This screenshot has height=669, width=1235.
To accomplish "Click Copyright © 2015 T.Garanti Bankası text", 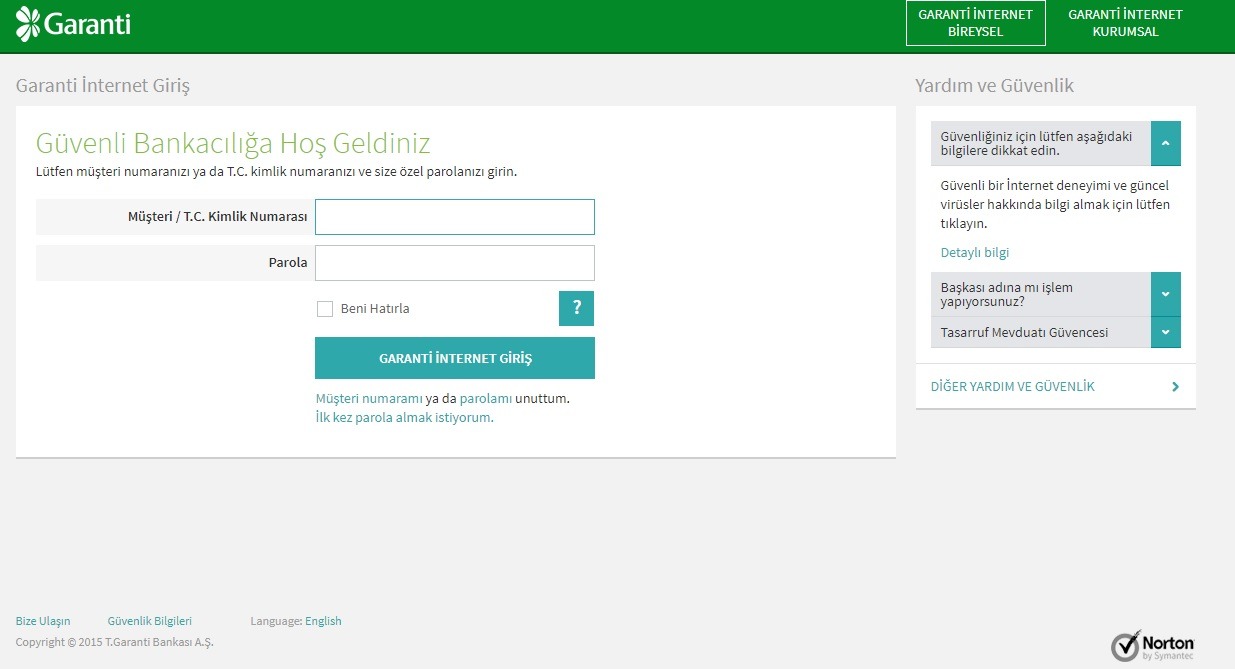I will (x=115, y=642).
